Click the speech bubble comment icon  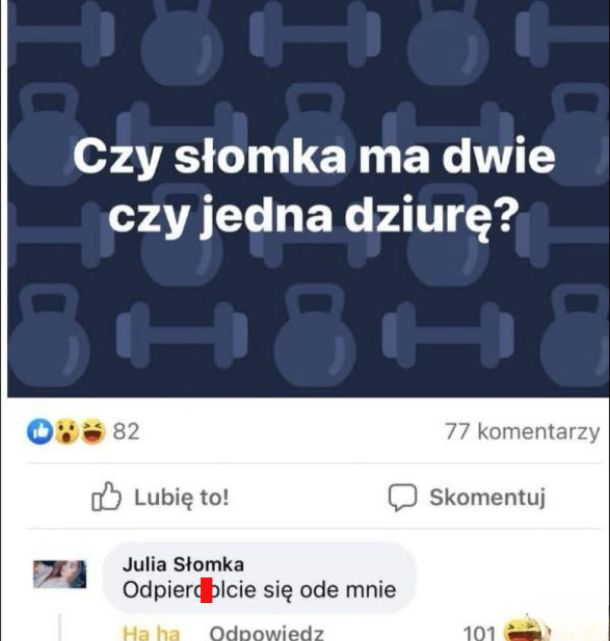(x=402, y=498)
